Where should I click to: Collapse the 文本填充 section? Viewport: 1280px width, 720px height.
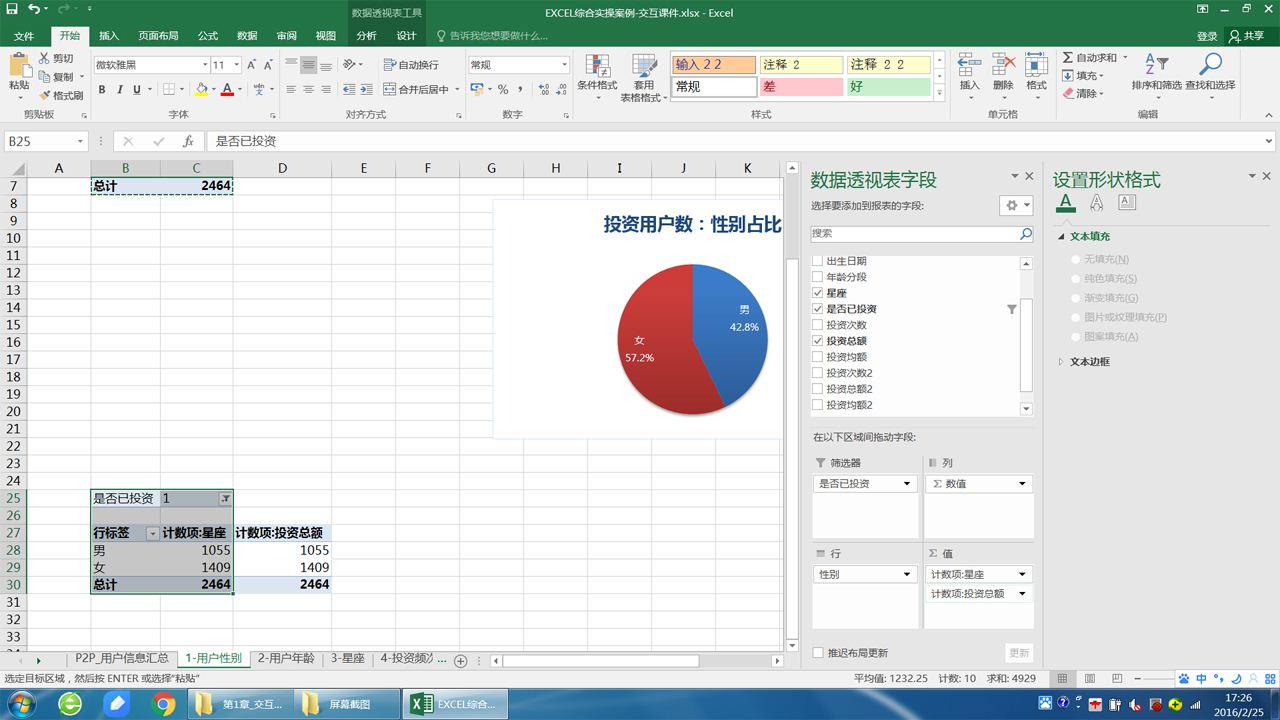[x=1062, y=237]
